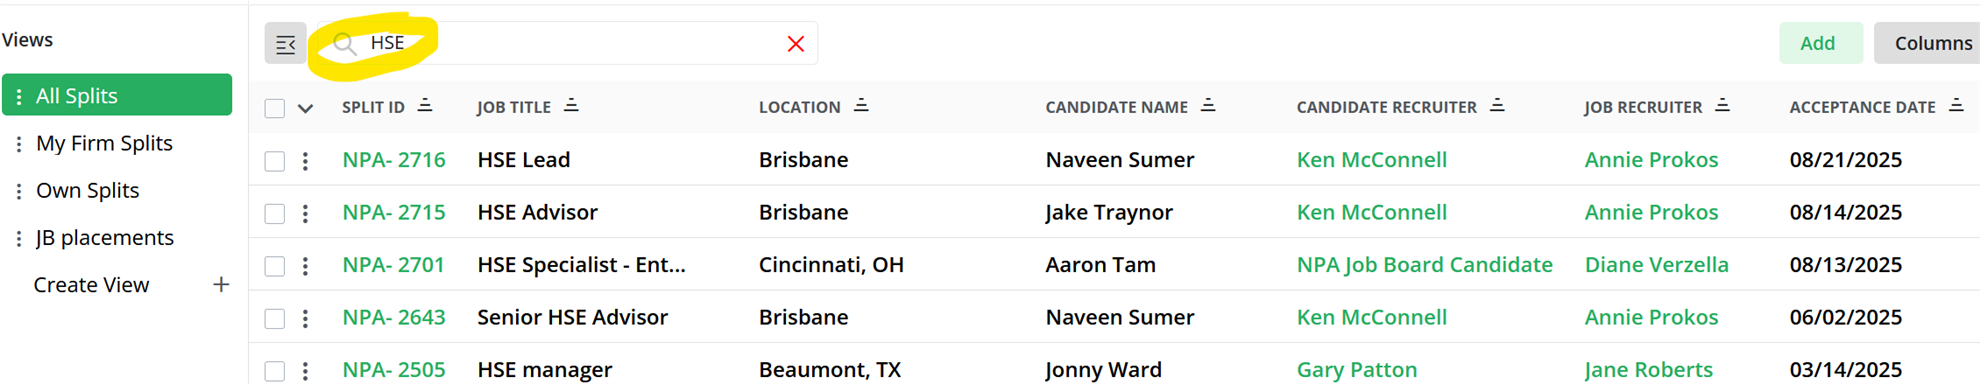Sort by the Acceptance Date column icon
Viewport: 1980px width, 384px height.
(x=1956, y=105)
